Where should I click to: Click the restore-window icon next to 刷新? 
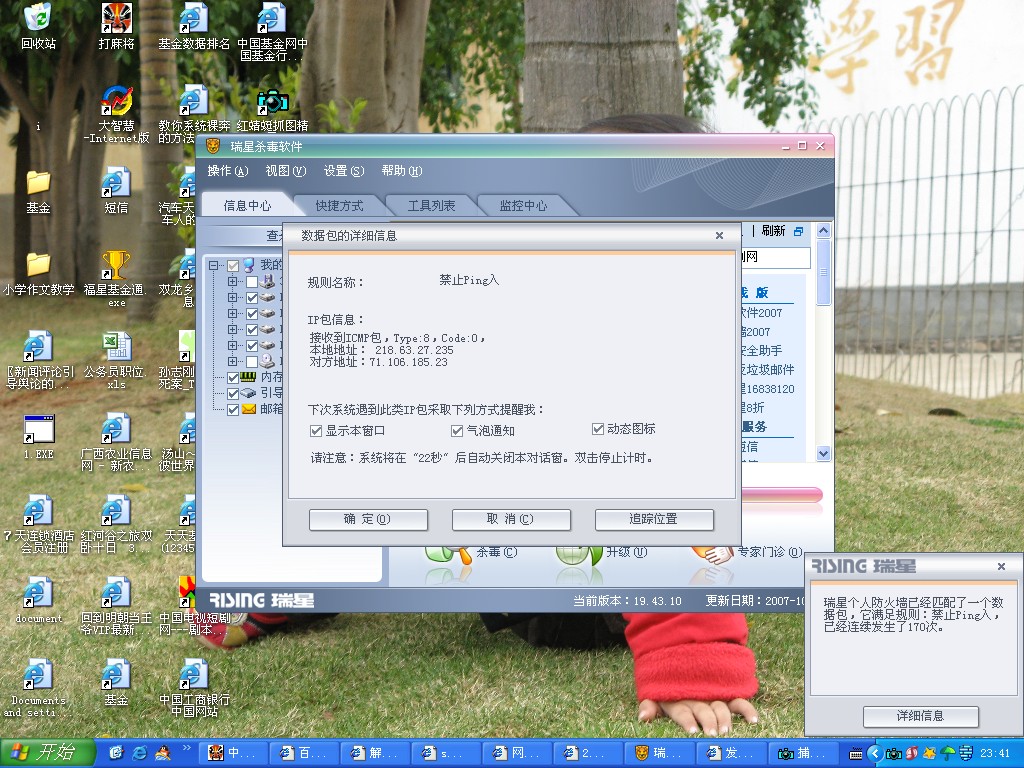tap(798, 231)
